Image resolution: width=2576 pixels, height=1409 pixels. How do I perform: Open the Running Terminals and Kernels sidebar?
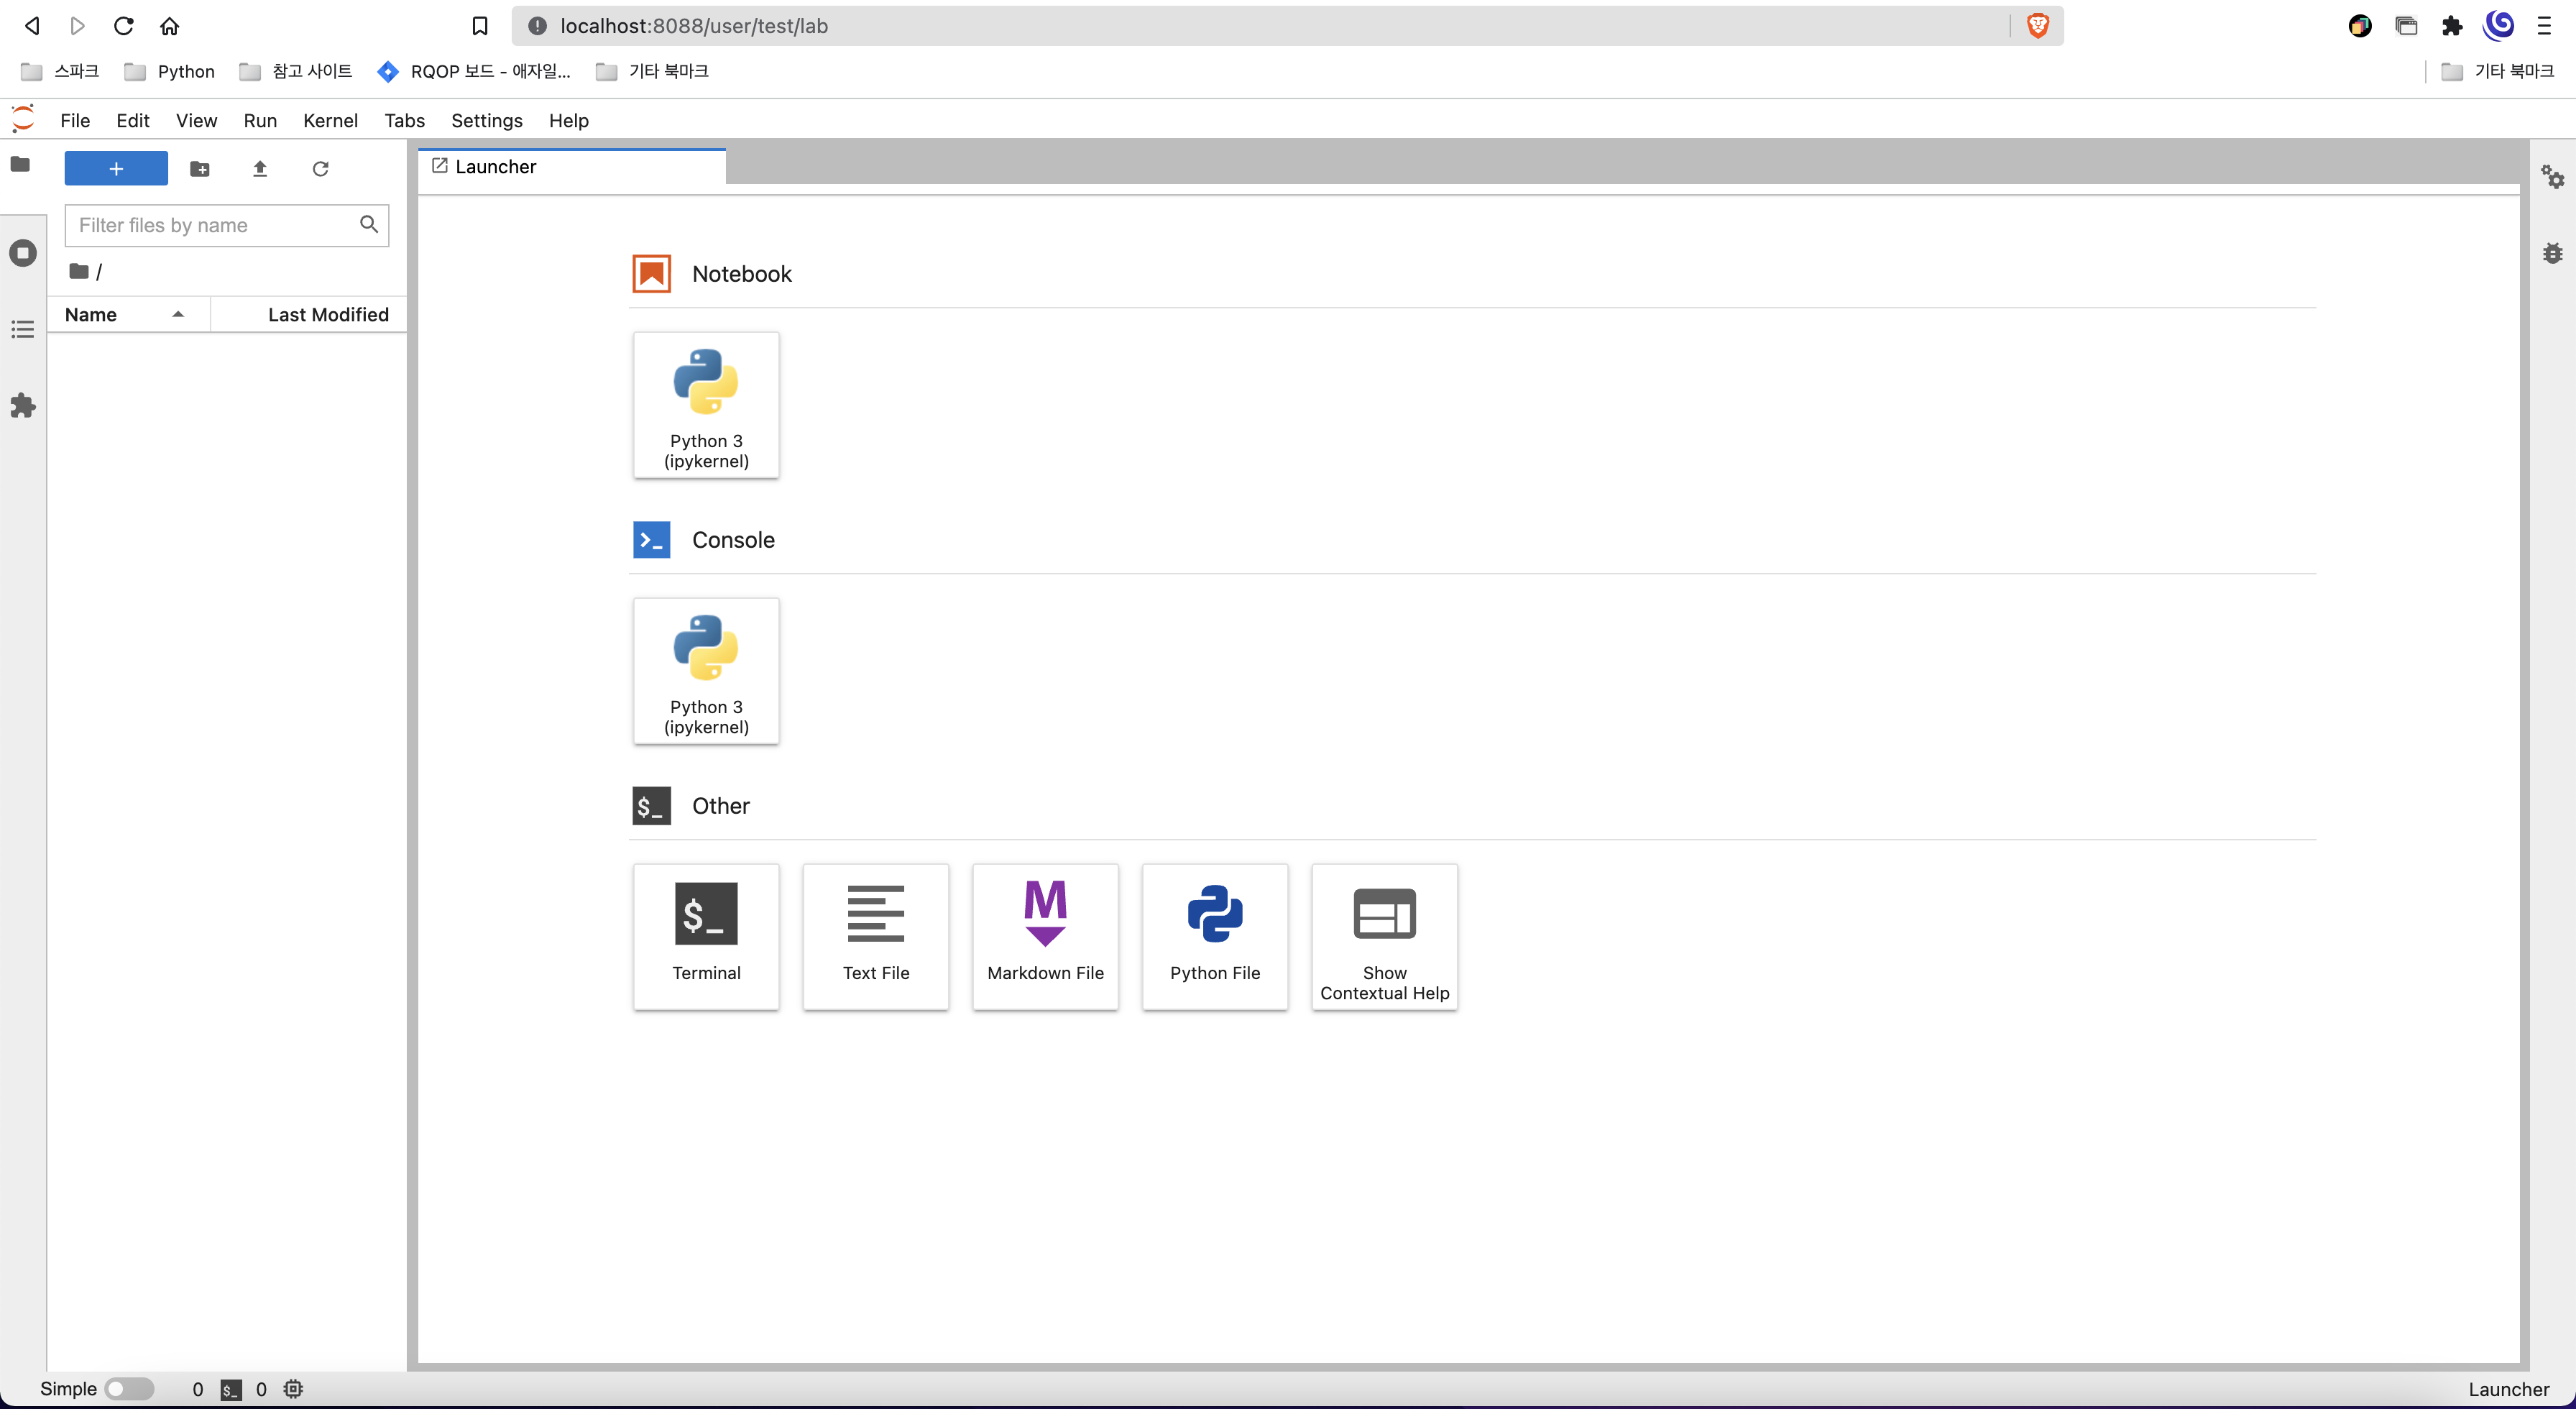pyautogui.click(x=22, y=253)
